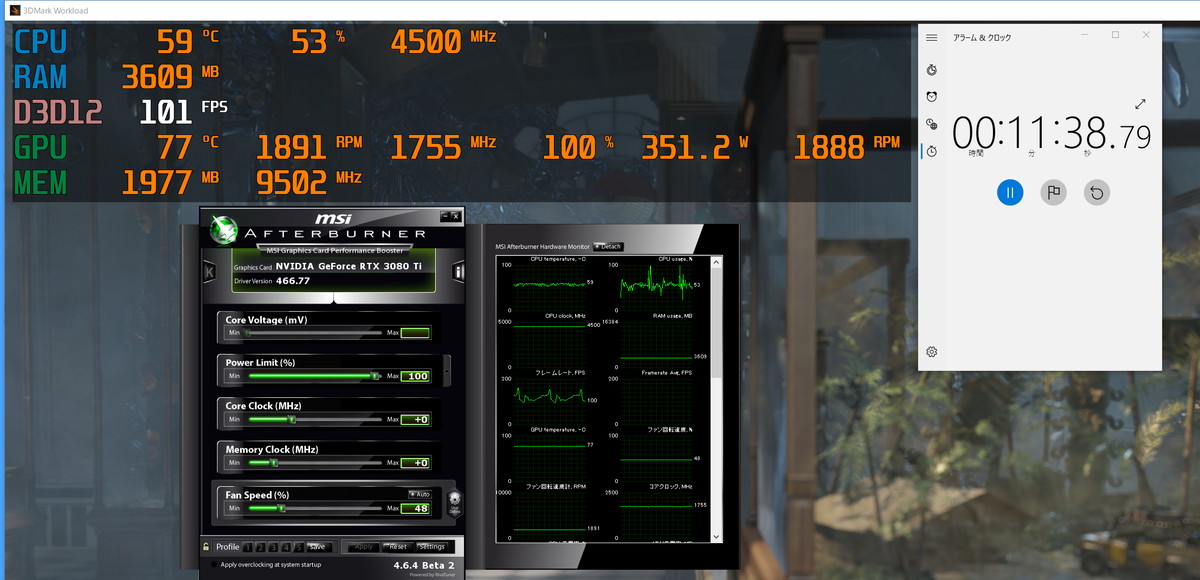Minimize the MSI Afterburner window
The height and width of the screenshot is (580, 1200).
coord(445,216)
